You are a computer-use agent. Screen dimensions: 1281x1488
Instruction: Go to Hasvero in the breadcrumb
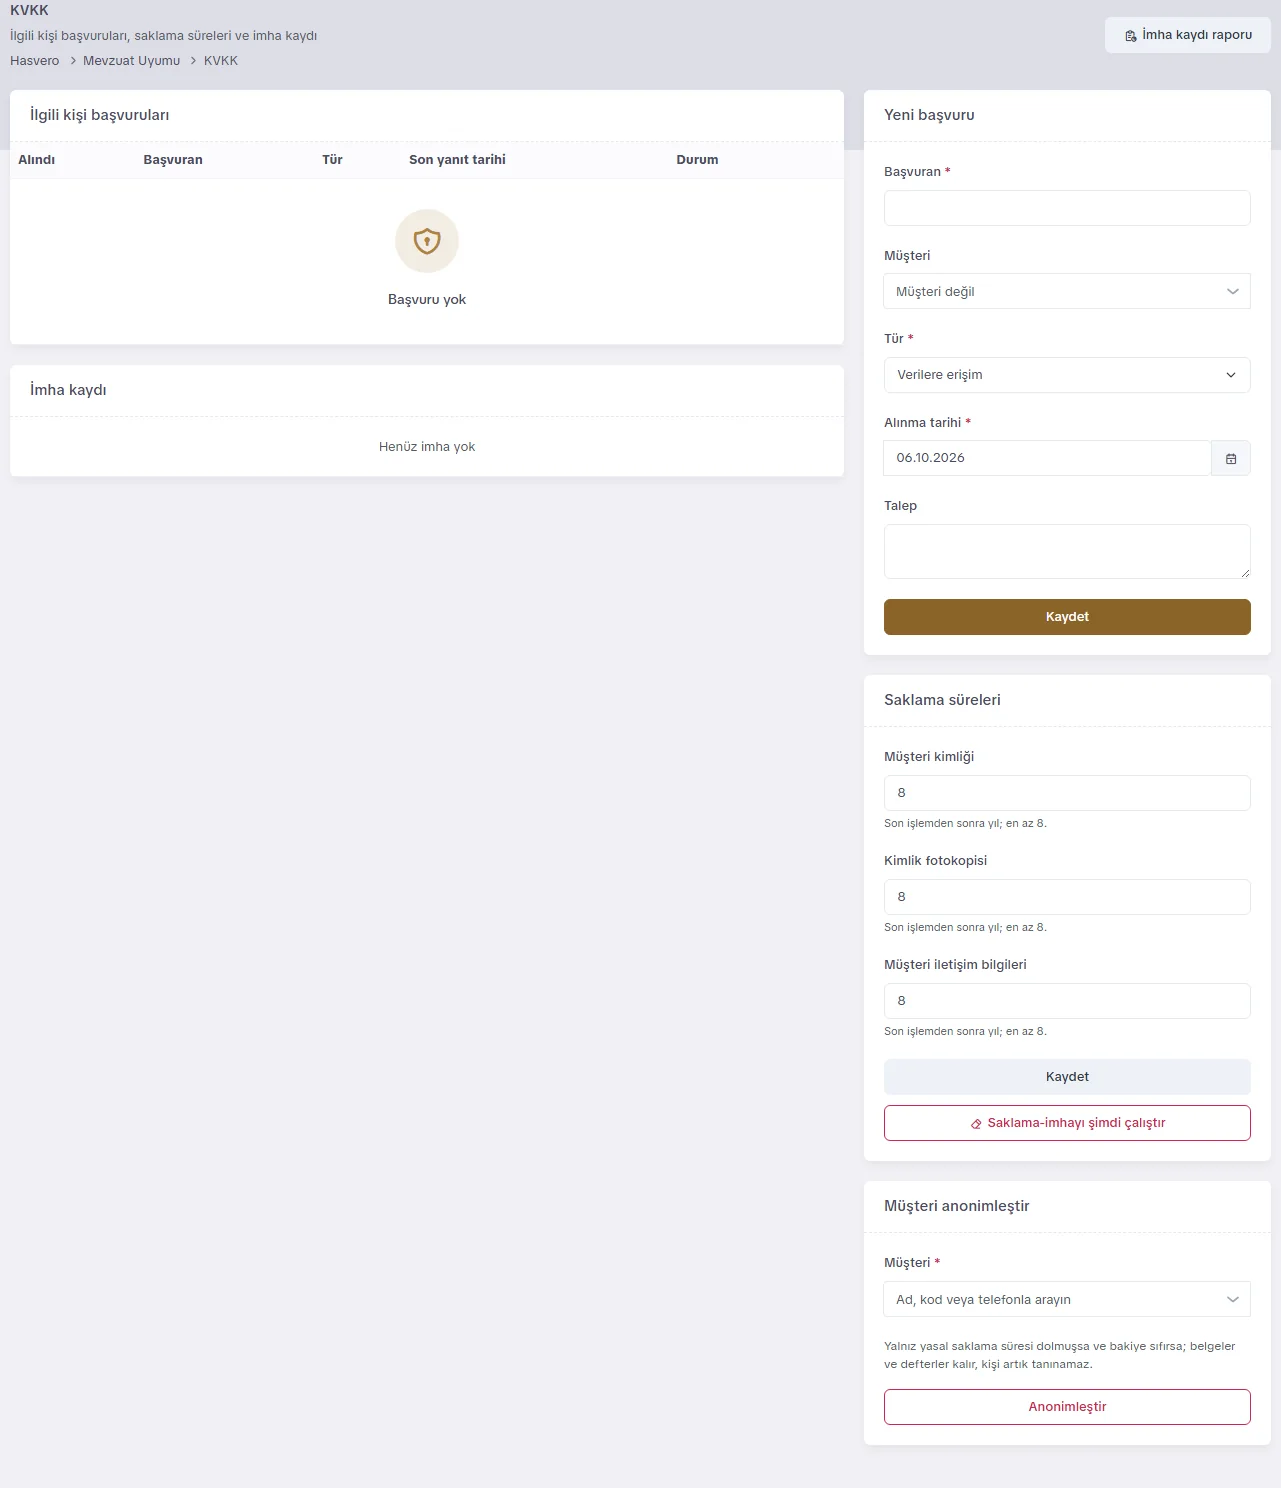tap(35, 61)
